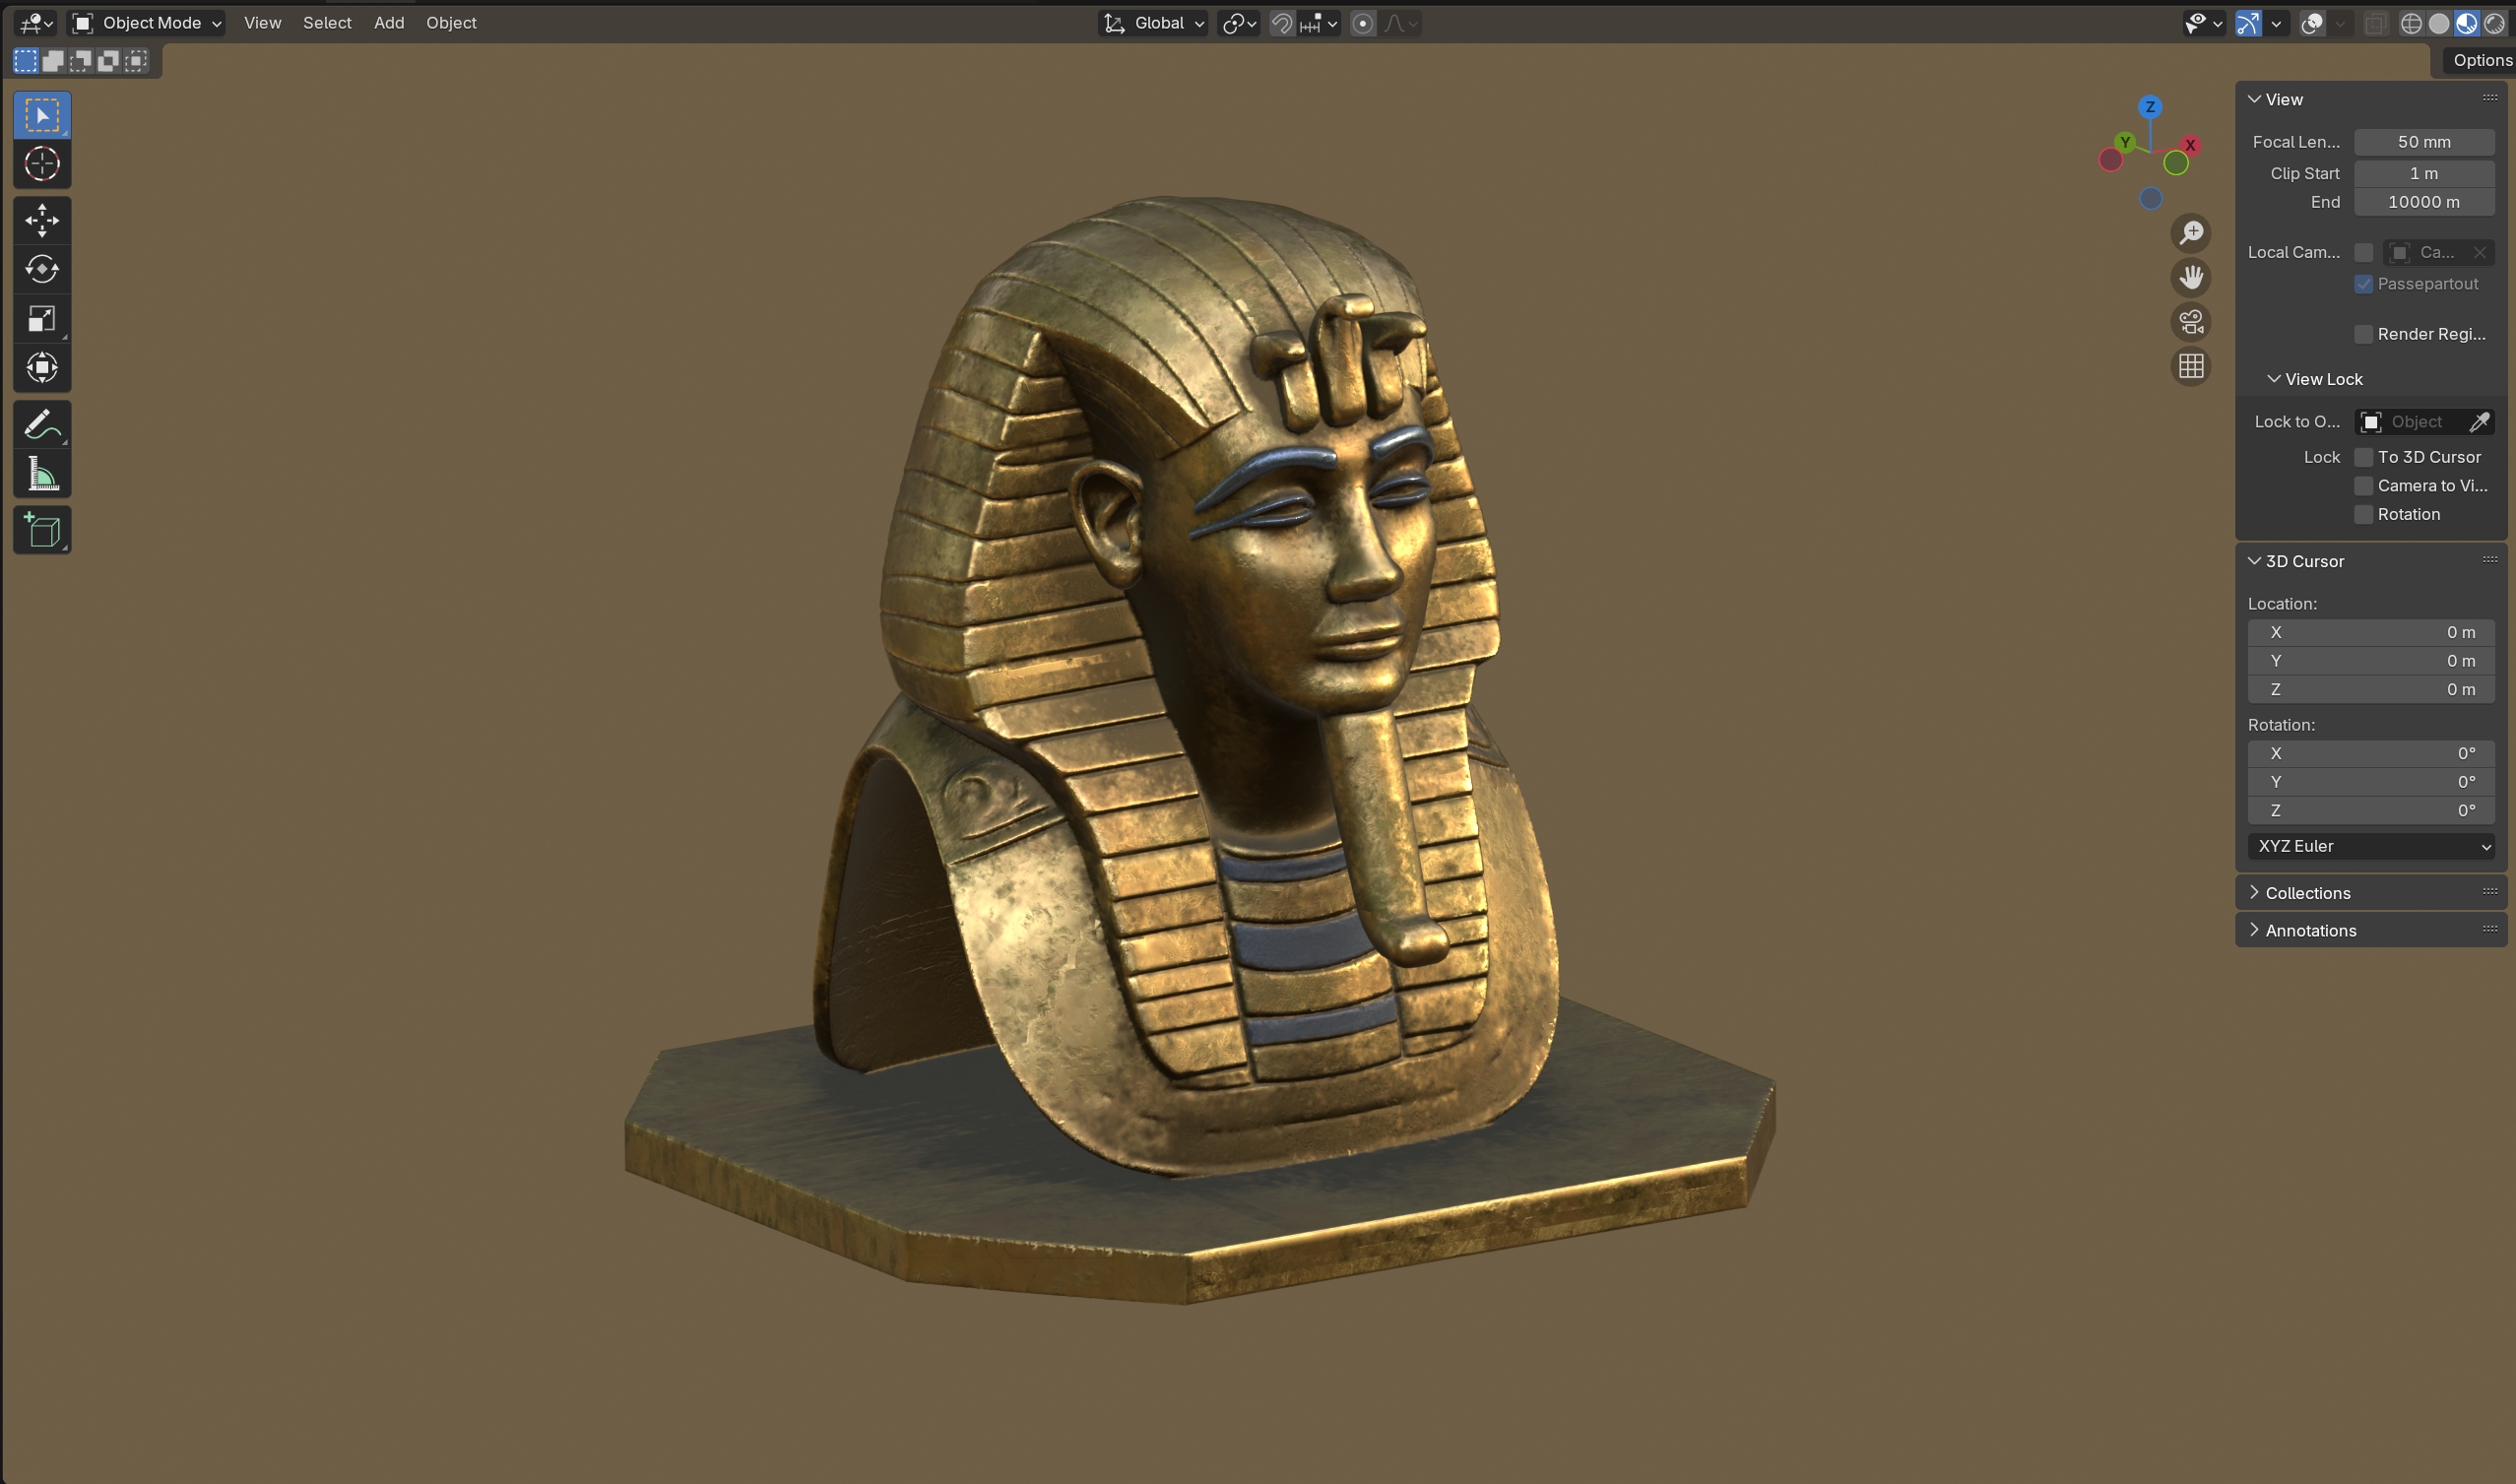Choose the Rotate tool

click(x=42, y=269)
